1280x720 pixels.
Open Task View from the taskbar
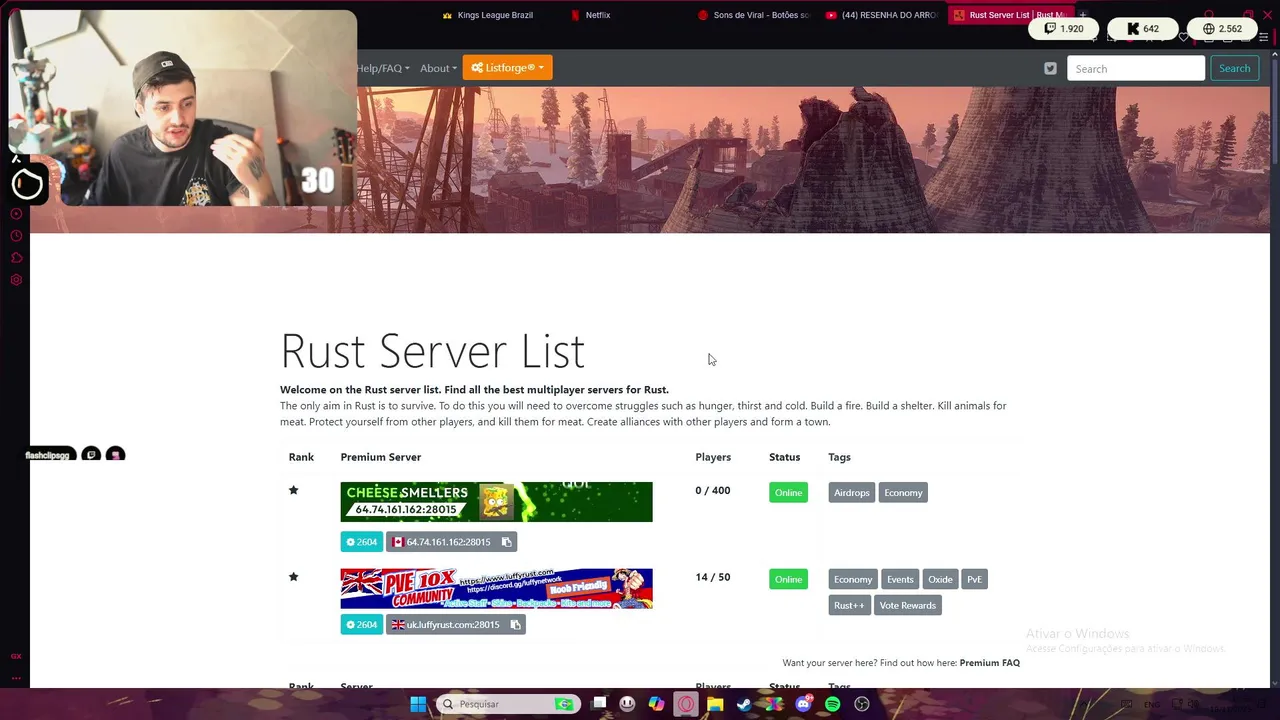pos(598,704)
